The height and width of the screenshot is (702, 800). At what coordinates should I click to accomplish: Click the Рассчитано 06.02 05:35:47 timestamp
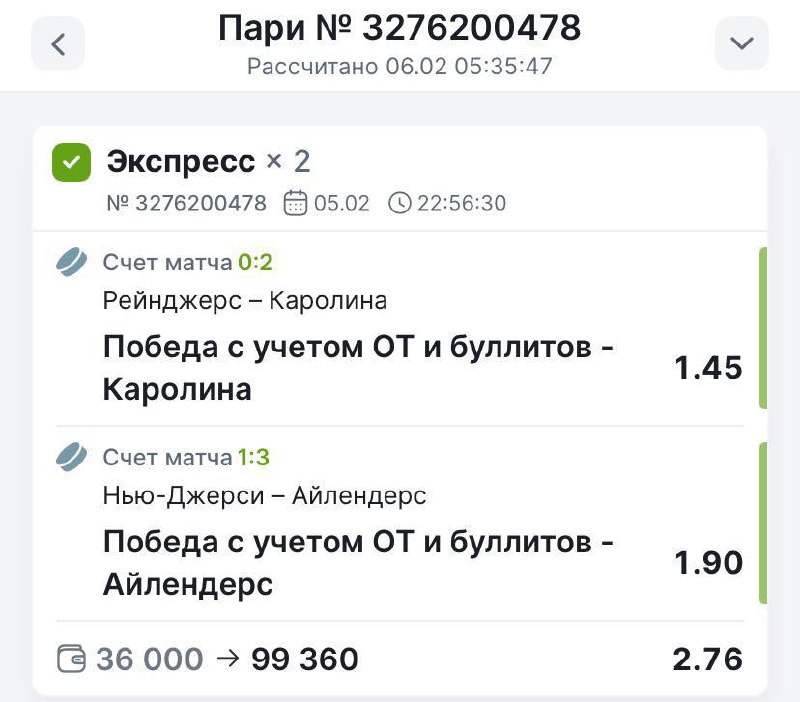coord(400,68)
